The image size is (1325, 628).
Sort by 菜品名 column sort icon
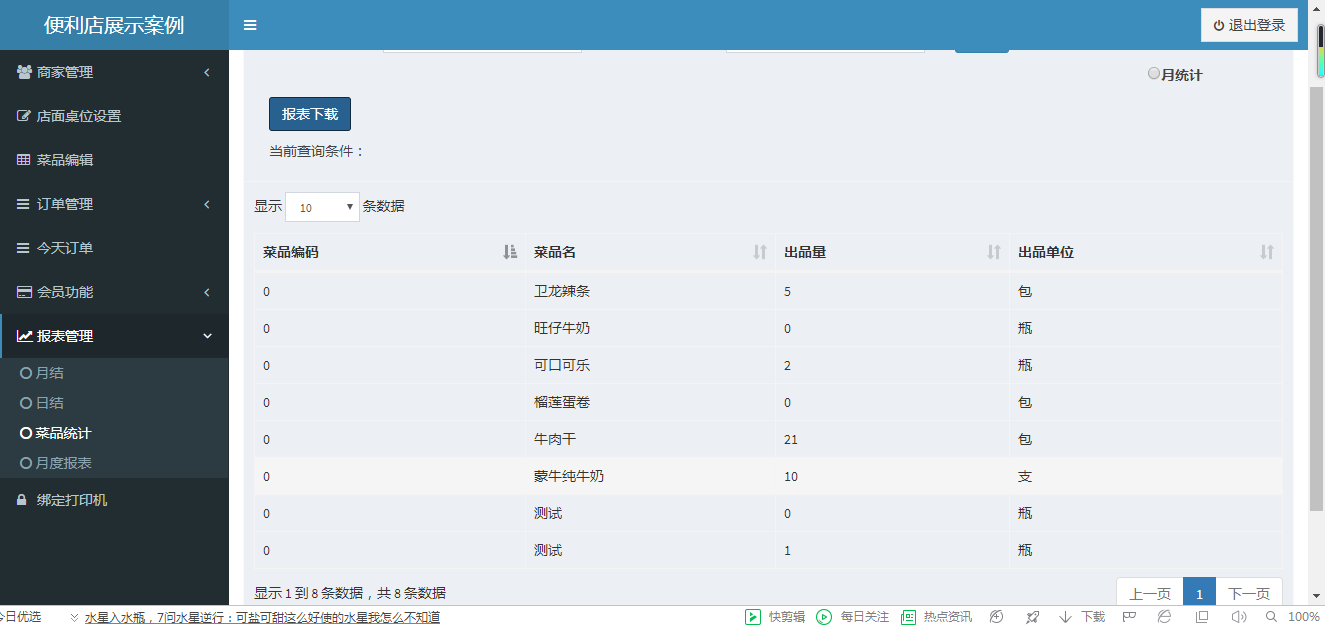click(x=760, y=252)
